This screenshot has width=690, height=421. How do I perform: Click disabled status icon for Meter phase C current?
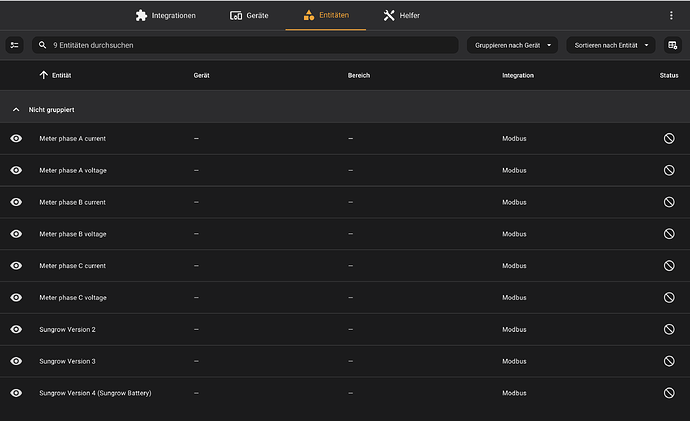coord(669,266)
